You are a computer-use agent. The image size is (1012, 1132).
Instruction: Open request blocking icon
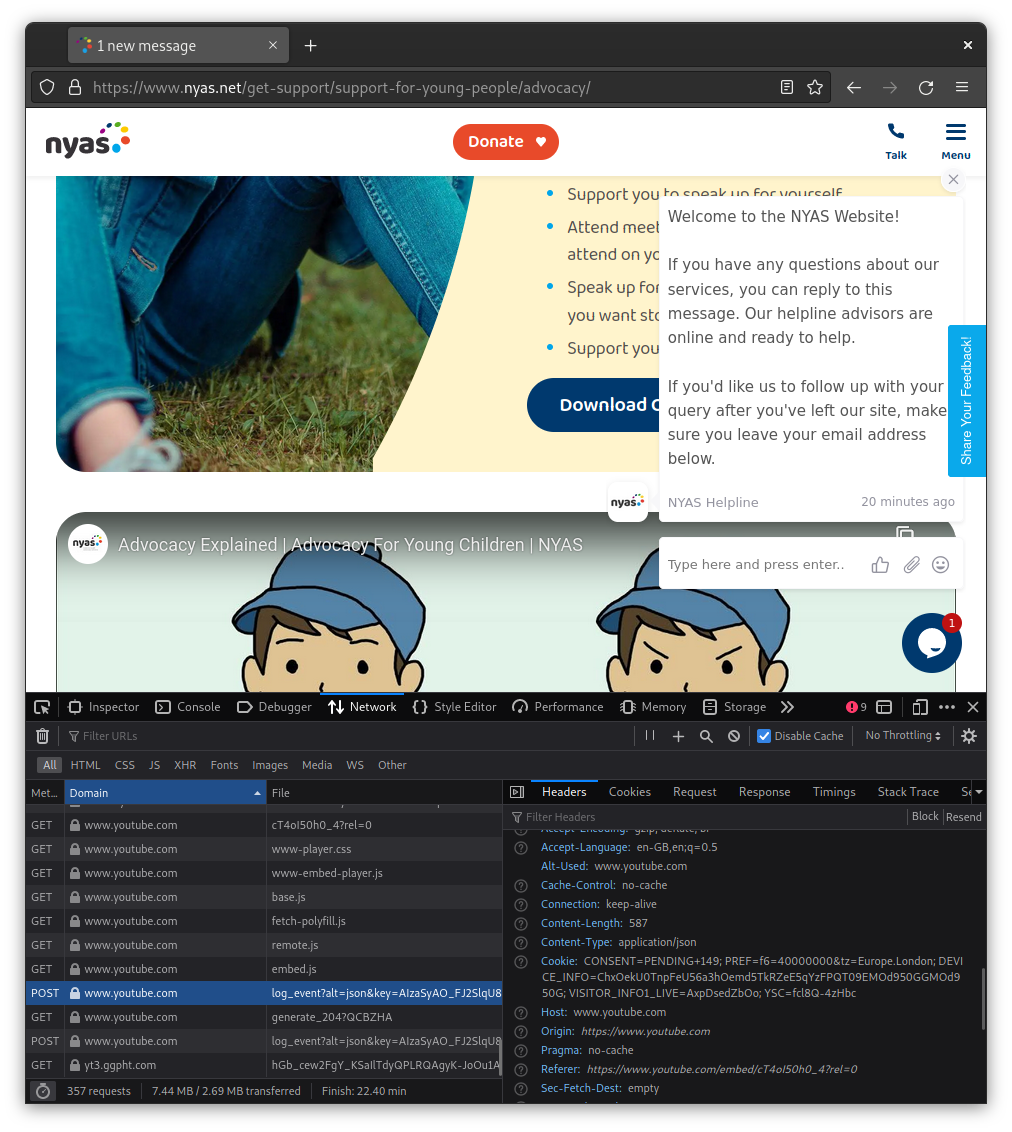[x=733, y=736]
